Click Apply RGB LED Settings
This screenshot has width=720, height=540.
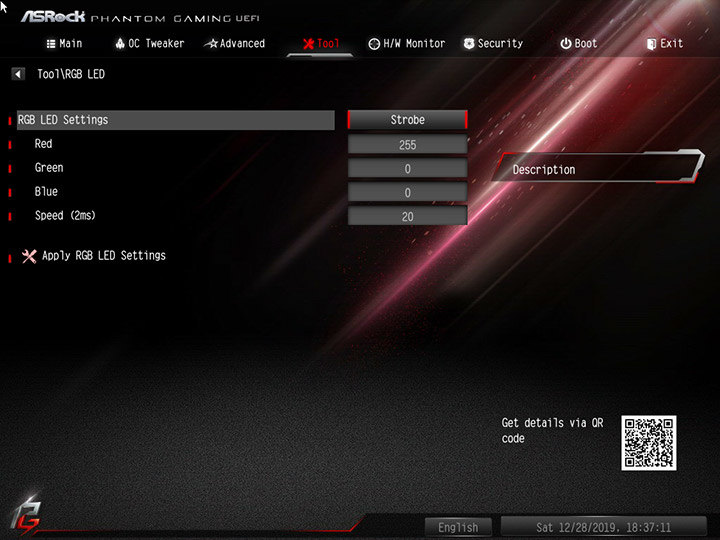(x=104, y=256)
